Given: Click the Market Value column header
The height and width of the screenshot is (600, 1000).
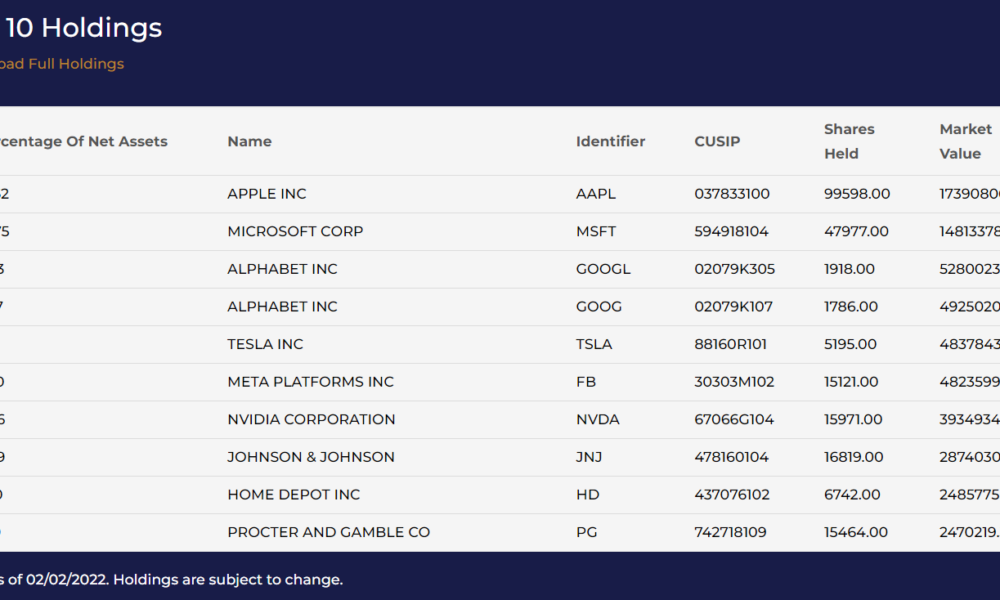Looking at the screenshot, I should [966, 141].
